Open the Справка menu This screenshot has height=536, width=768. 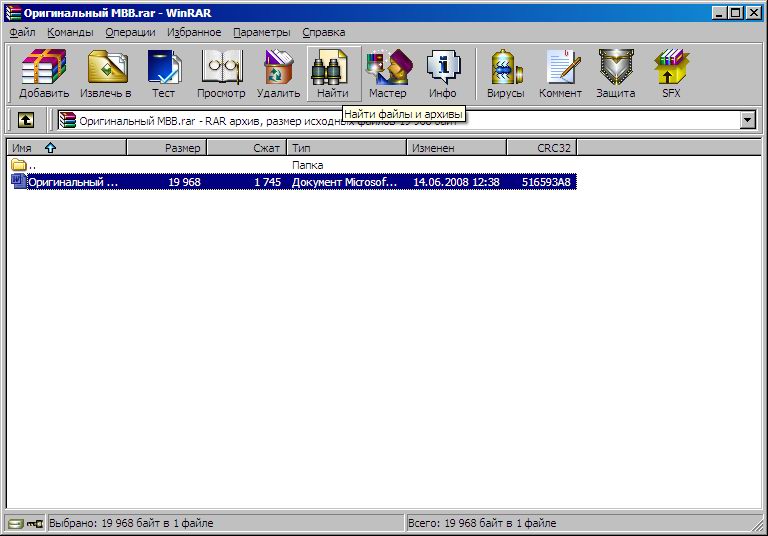pos(324,32)
